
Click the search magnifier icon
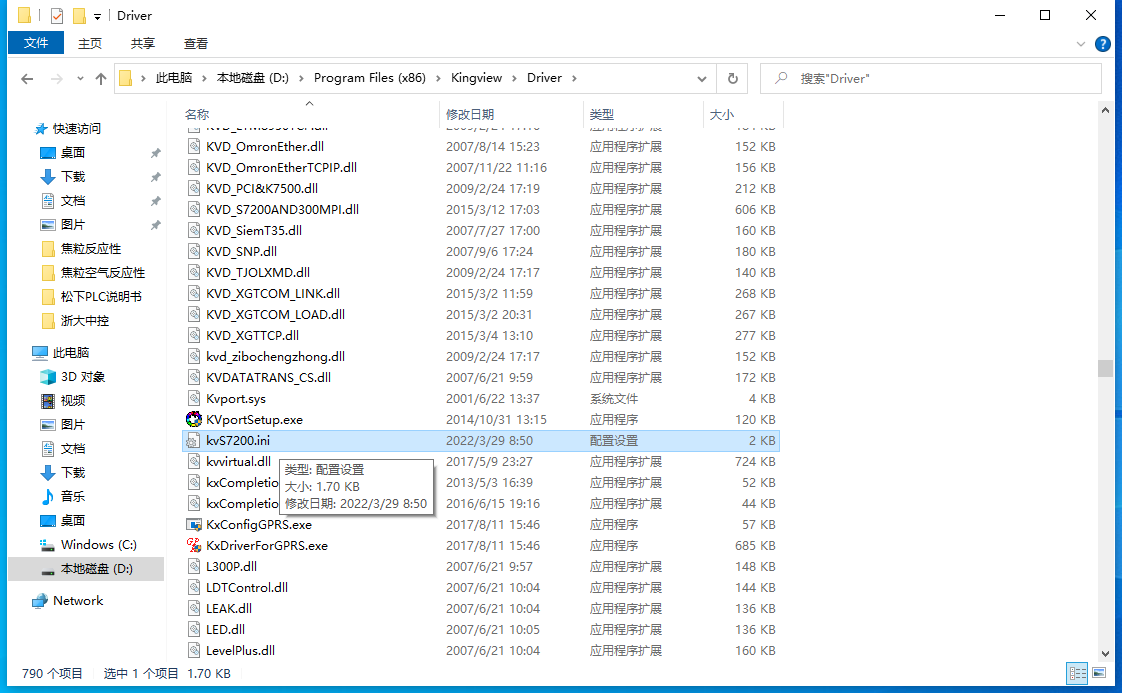(x=781, y=78)
